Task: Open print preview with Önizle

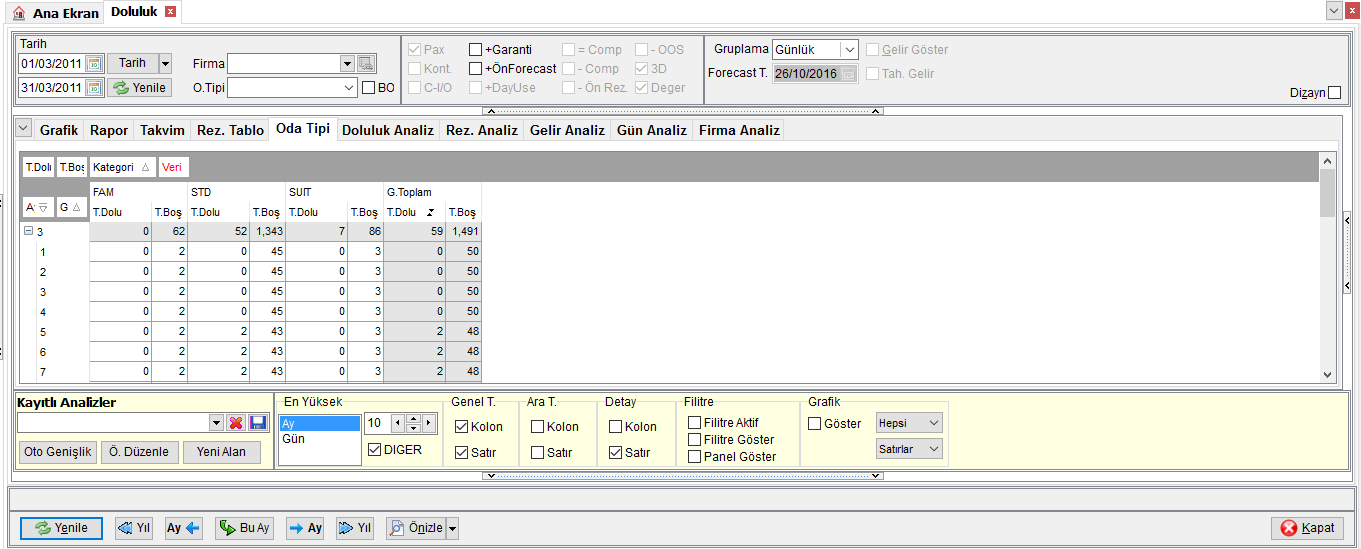Action: (415, 528)
